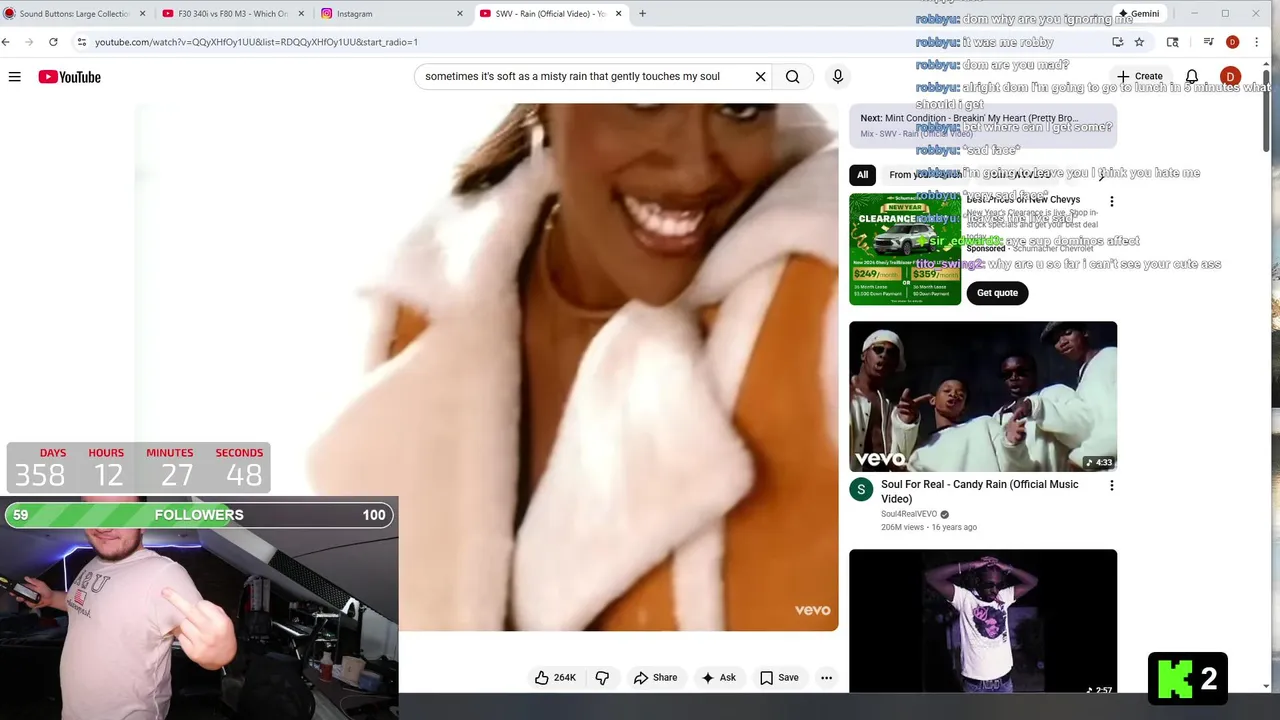Open options for Soul For Real video
Screen dimensions: 1280x720
(x=1111, y=485)
